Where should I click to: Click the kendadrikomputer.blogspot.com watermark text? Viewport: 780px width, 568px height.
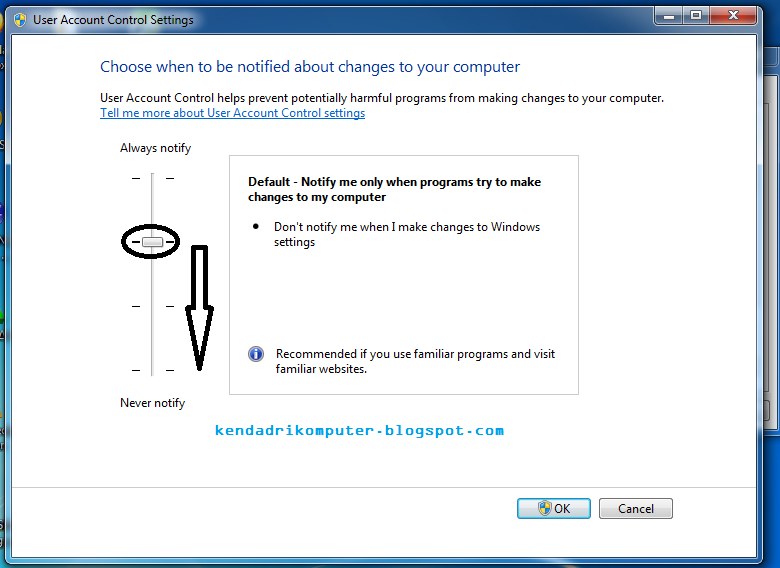[359, 430]
